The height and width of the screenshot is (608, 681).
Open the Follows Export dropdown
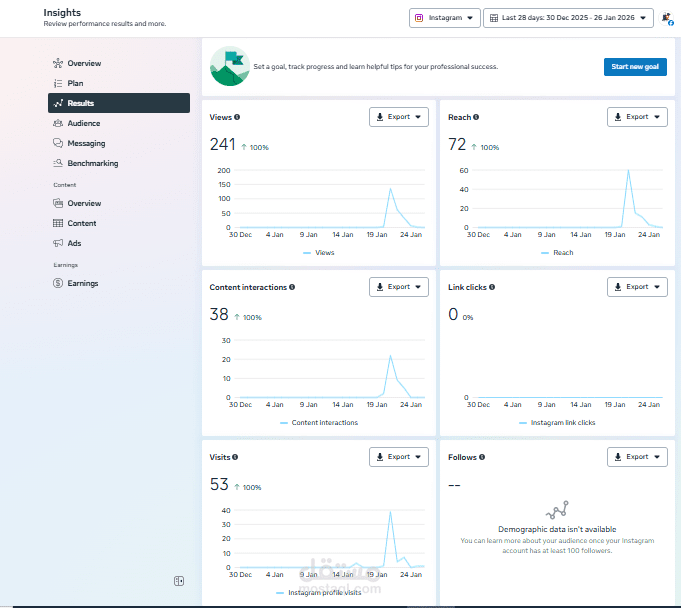coord(637,457)
